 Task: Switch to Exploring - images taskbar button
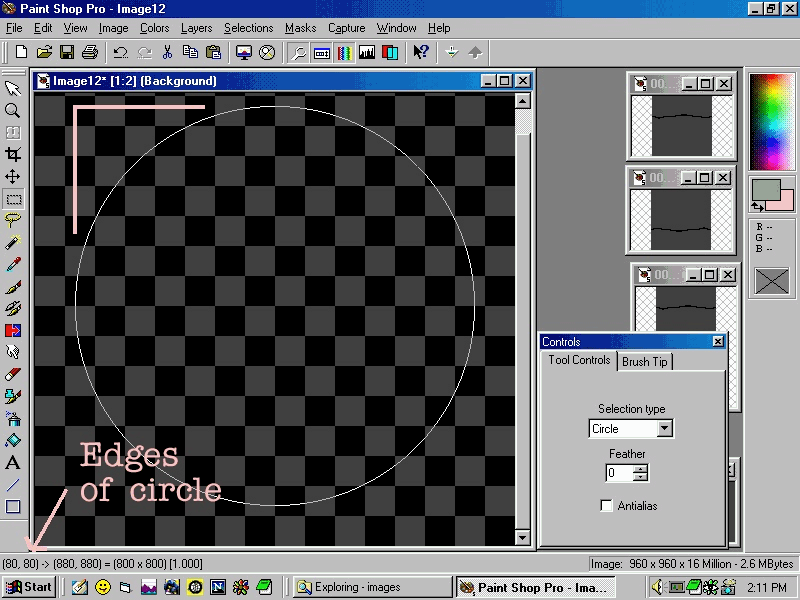pos(372,587)
